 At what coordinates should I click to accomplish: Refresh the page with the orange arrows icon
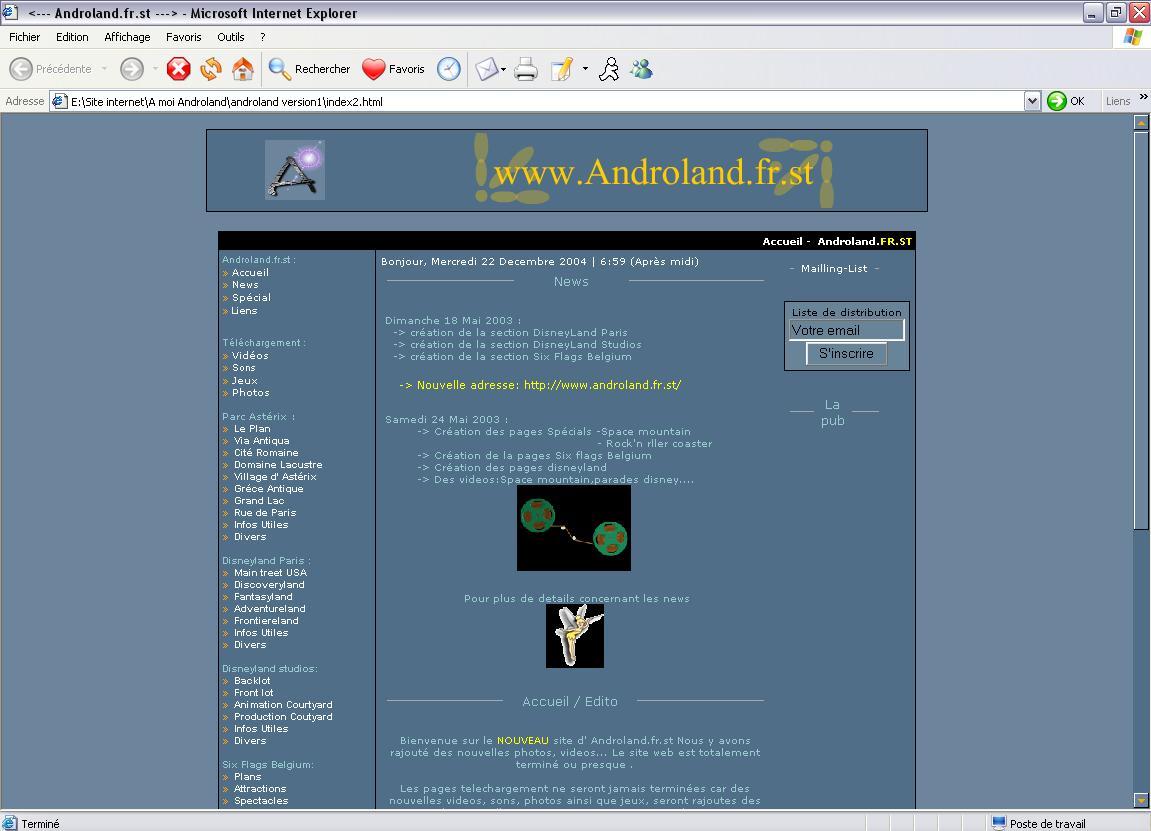tap(211, 69)
